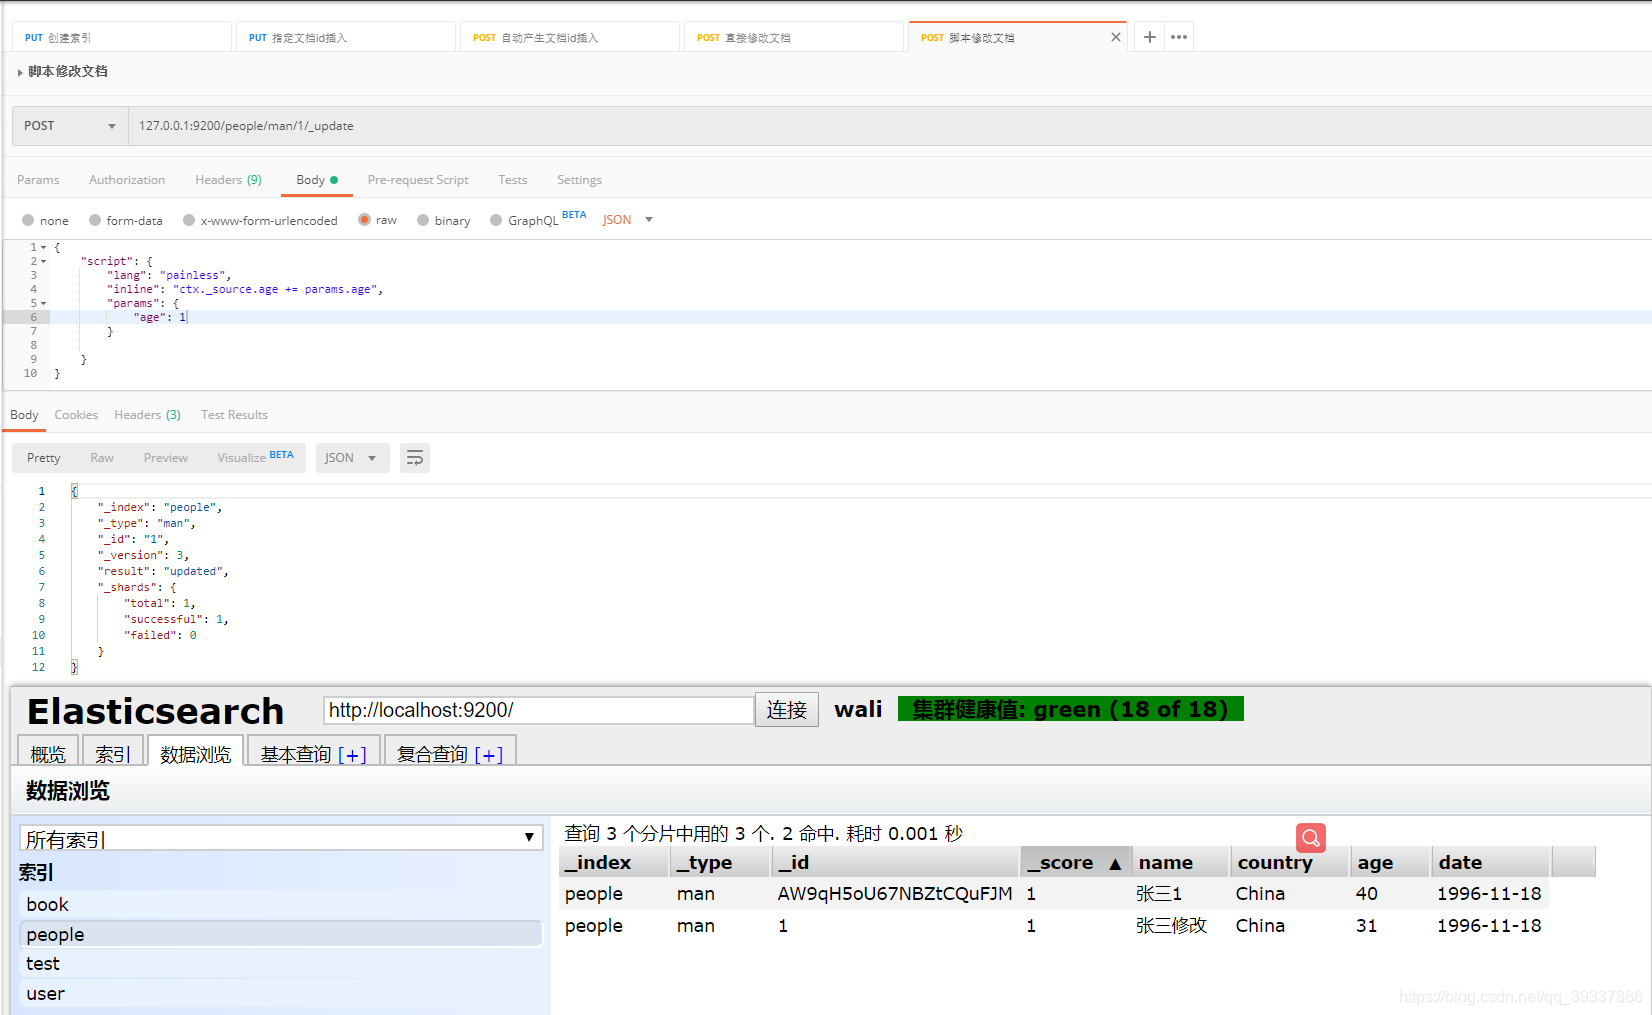Open a new request tab with the plus icon
Screen dimensions: 1652x1015
[x=1150, y=37]
